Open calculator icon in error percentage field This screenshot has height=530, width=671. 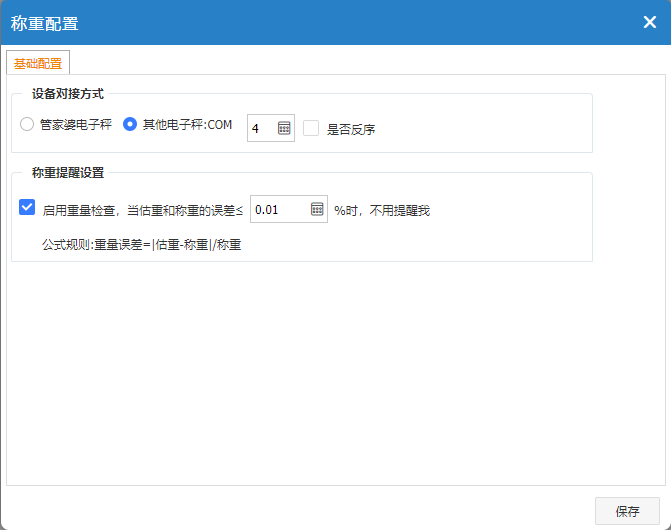(x=317, y=209)
